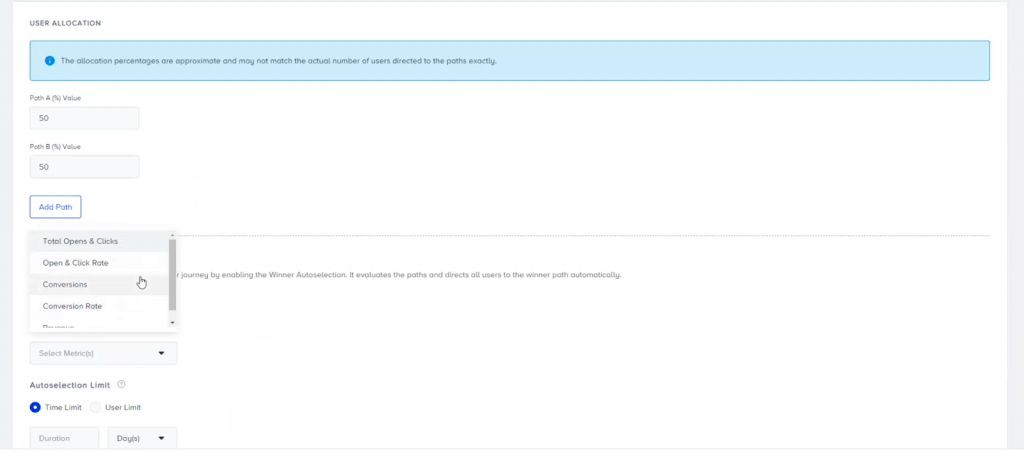Click the metric list scroll down arrow
Viewport: 1024px width, 453px height.
tap(172, 322)
